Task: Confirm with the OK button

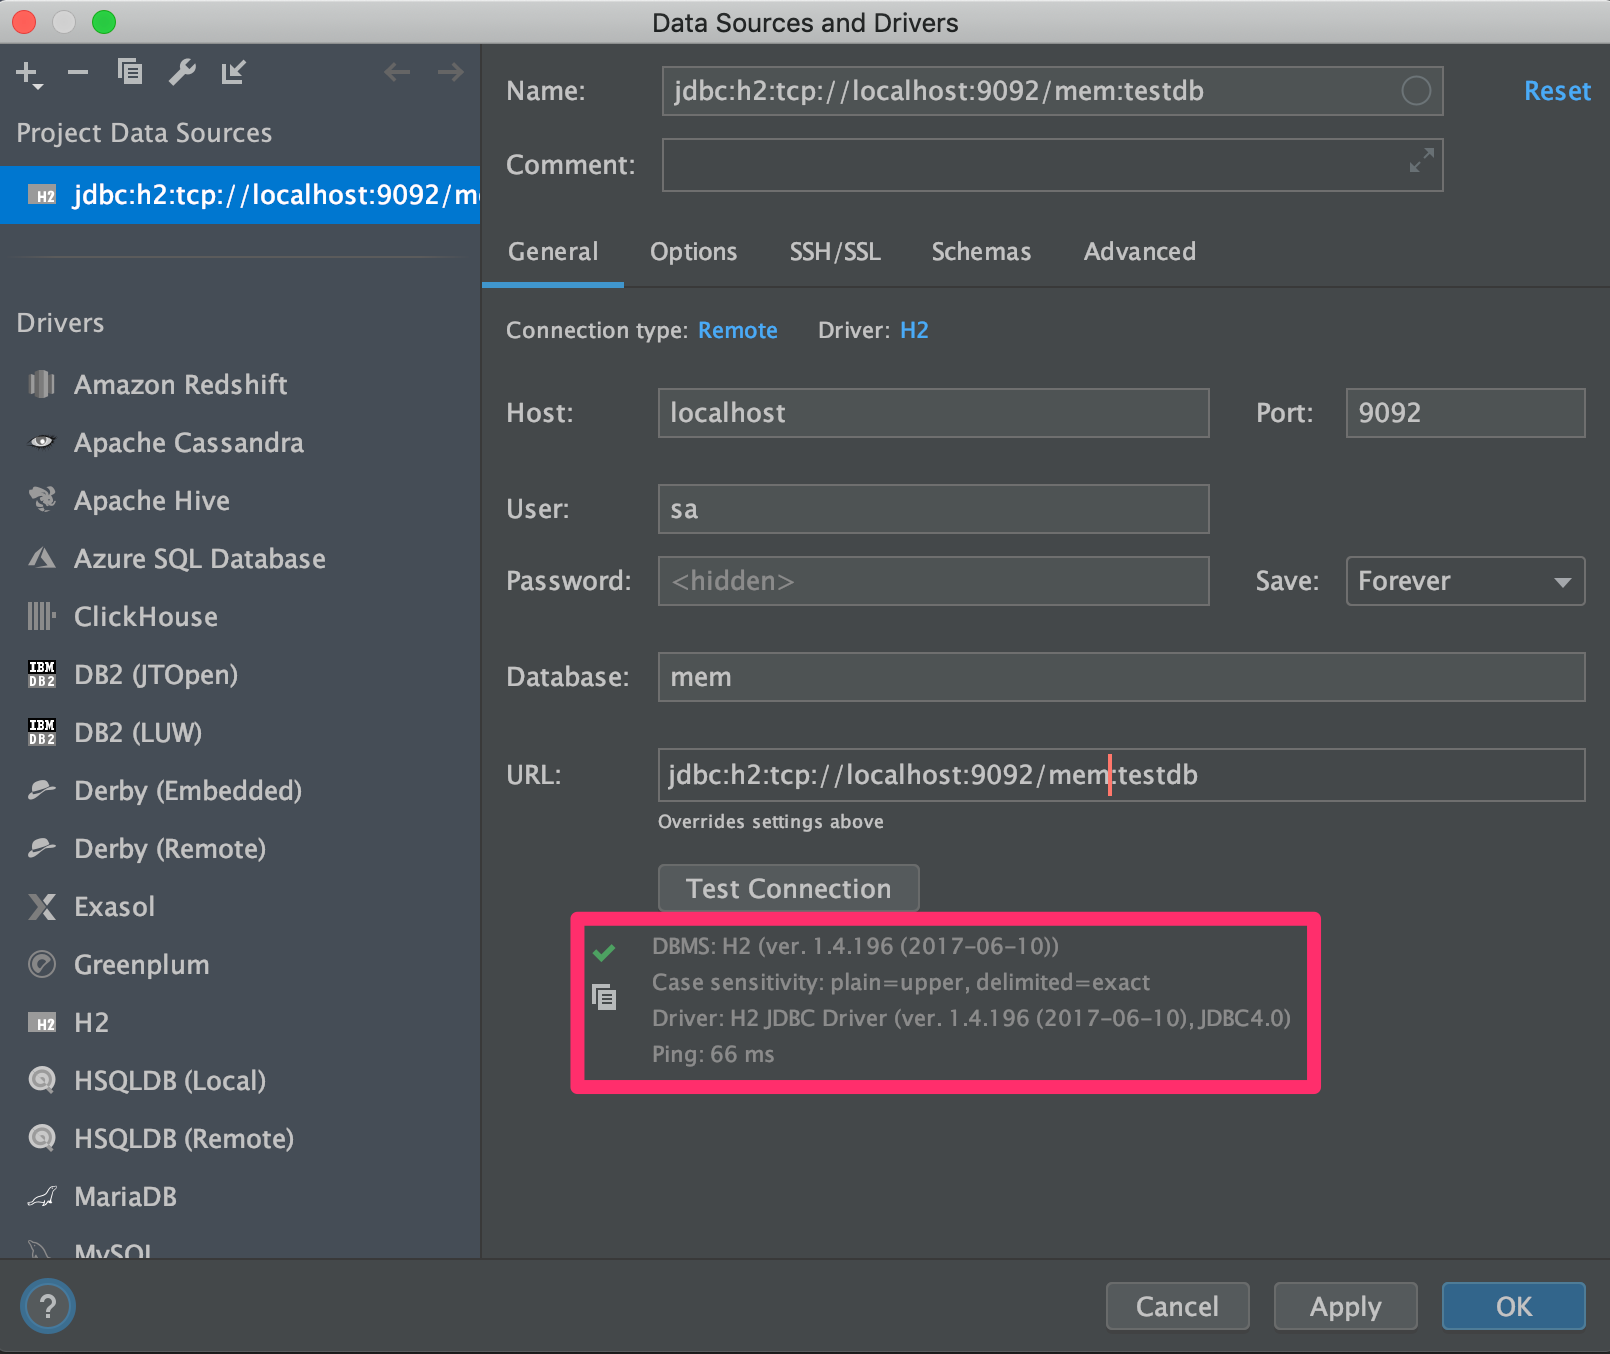Action: click(x=1513, y=1306)
